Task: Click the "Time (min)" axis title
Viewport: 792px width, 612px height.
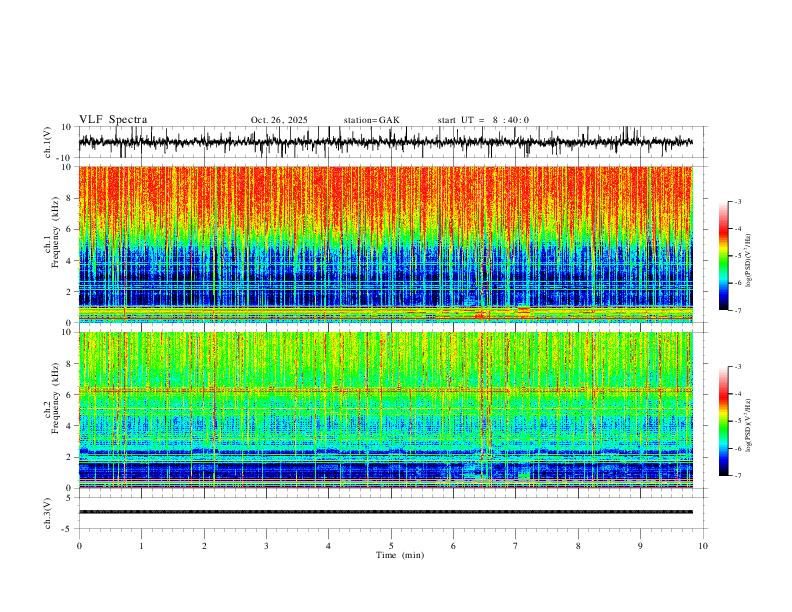Action: (400, 555)
